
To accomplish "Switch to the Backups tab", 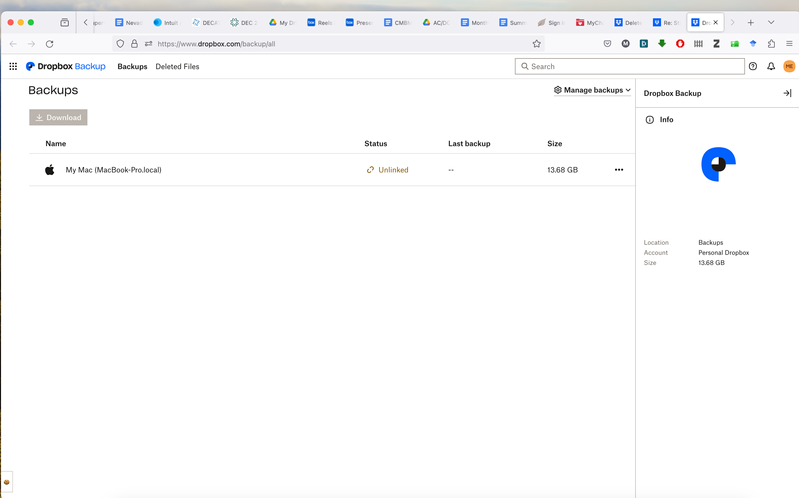I will 132,67.
